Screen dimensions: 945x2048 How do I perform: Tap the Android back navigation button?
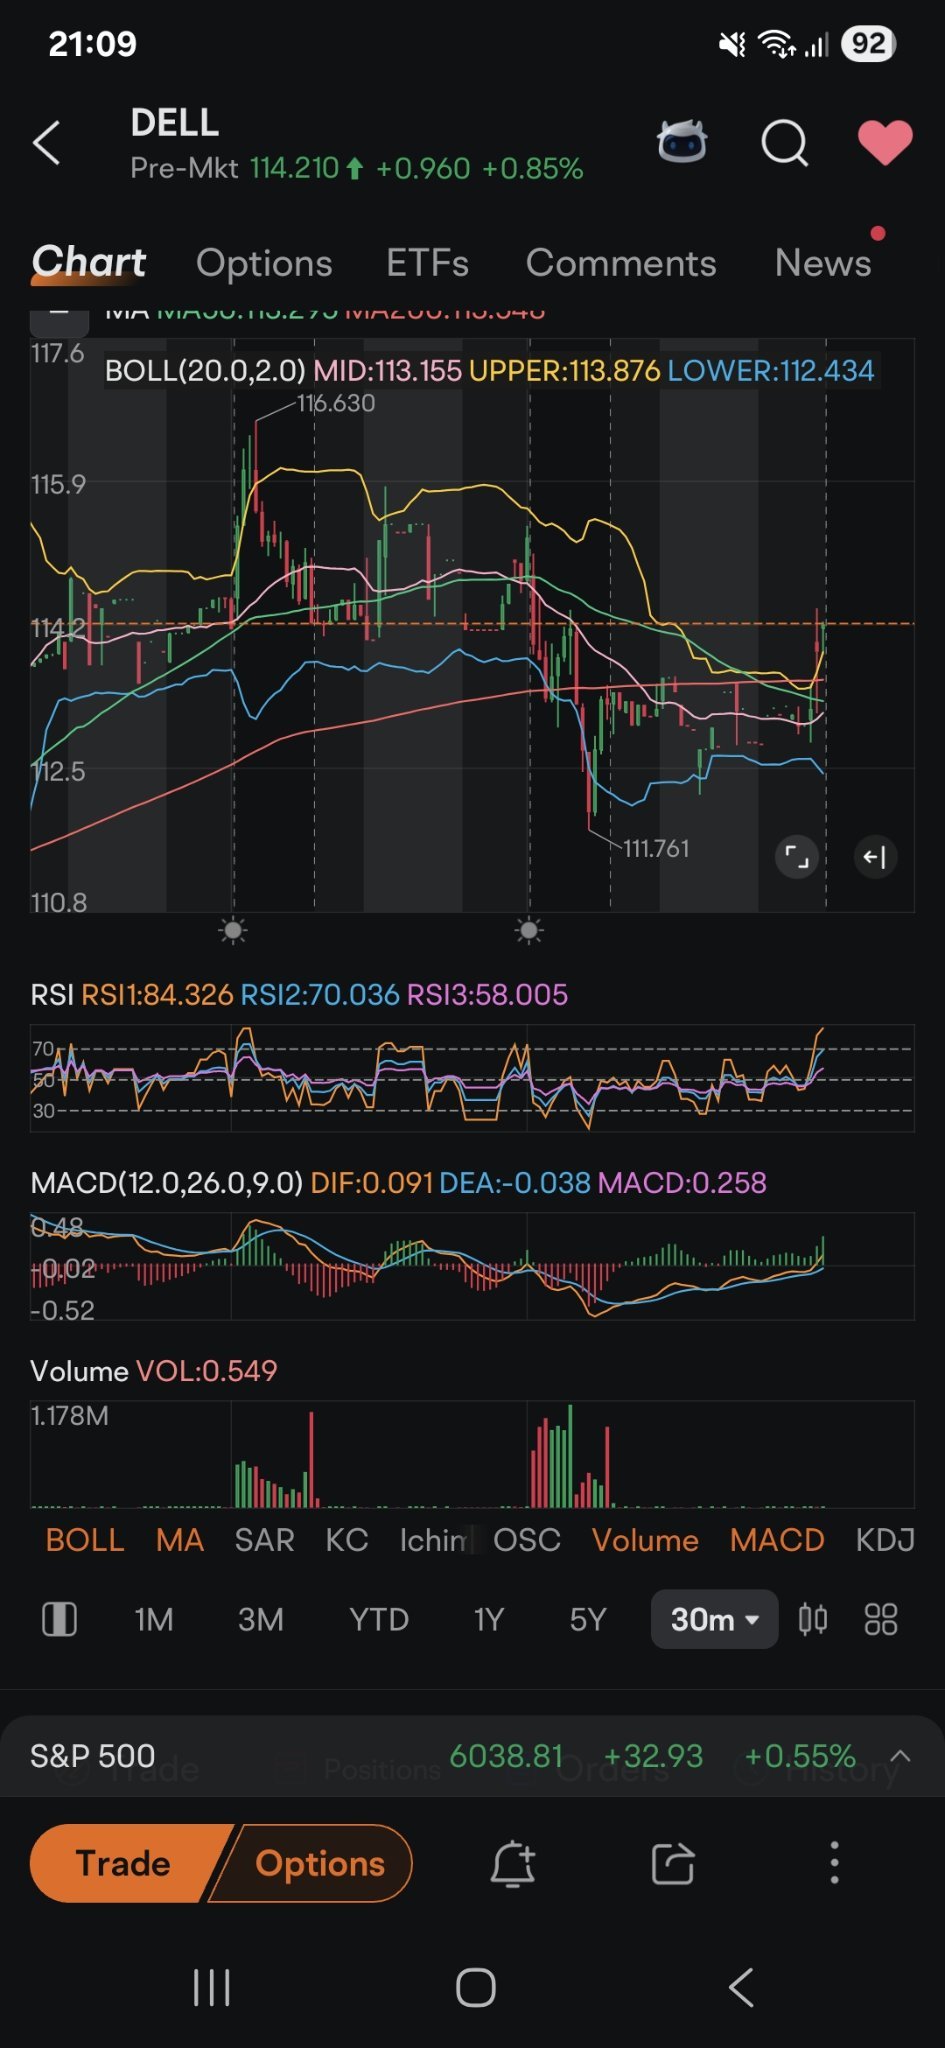[741, 1987]
